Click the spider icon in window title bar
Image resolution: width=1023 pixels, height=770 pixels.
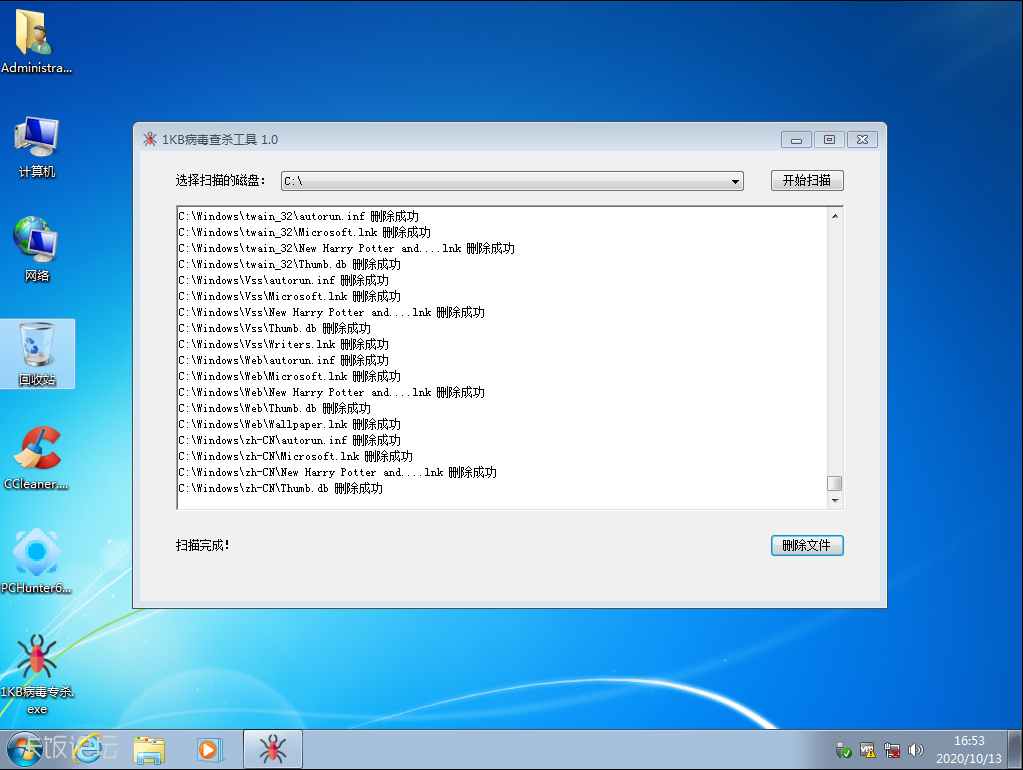[149, 139]
